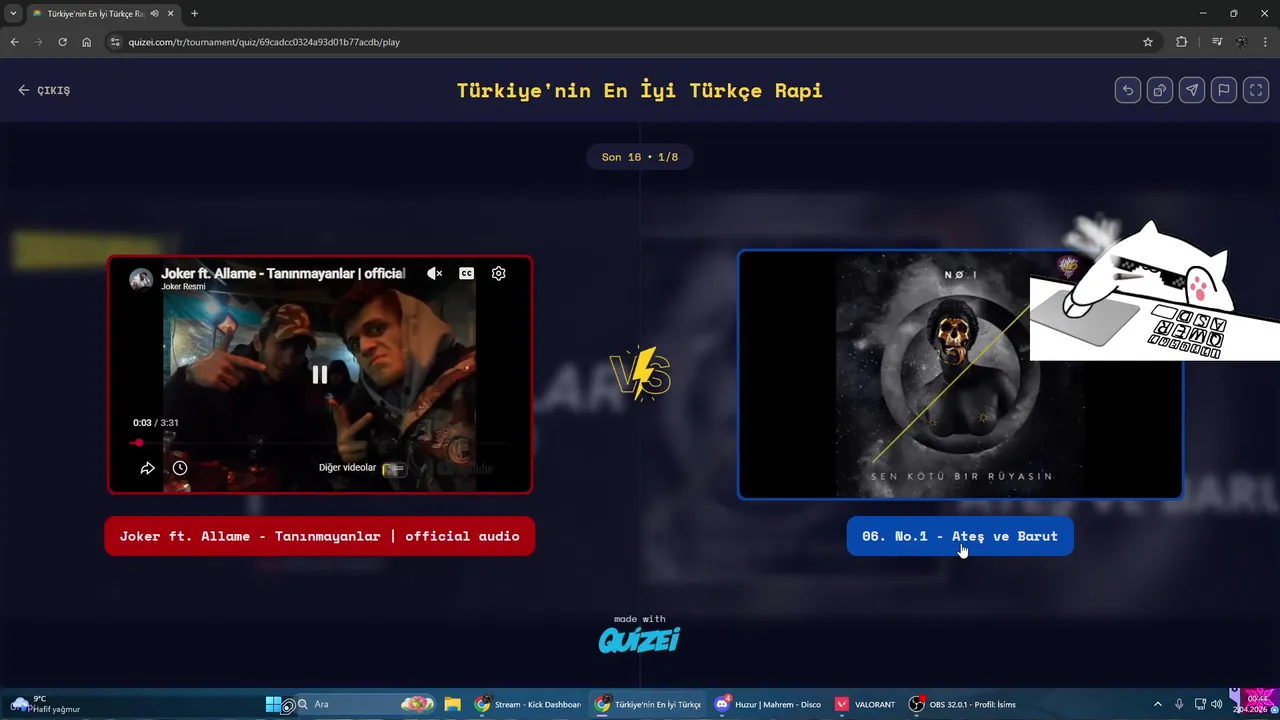Open Chrome media control icon

point(1216,42)
